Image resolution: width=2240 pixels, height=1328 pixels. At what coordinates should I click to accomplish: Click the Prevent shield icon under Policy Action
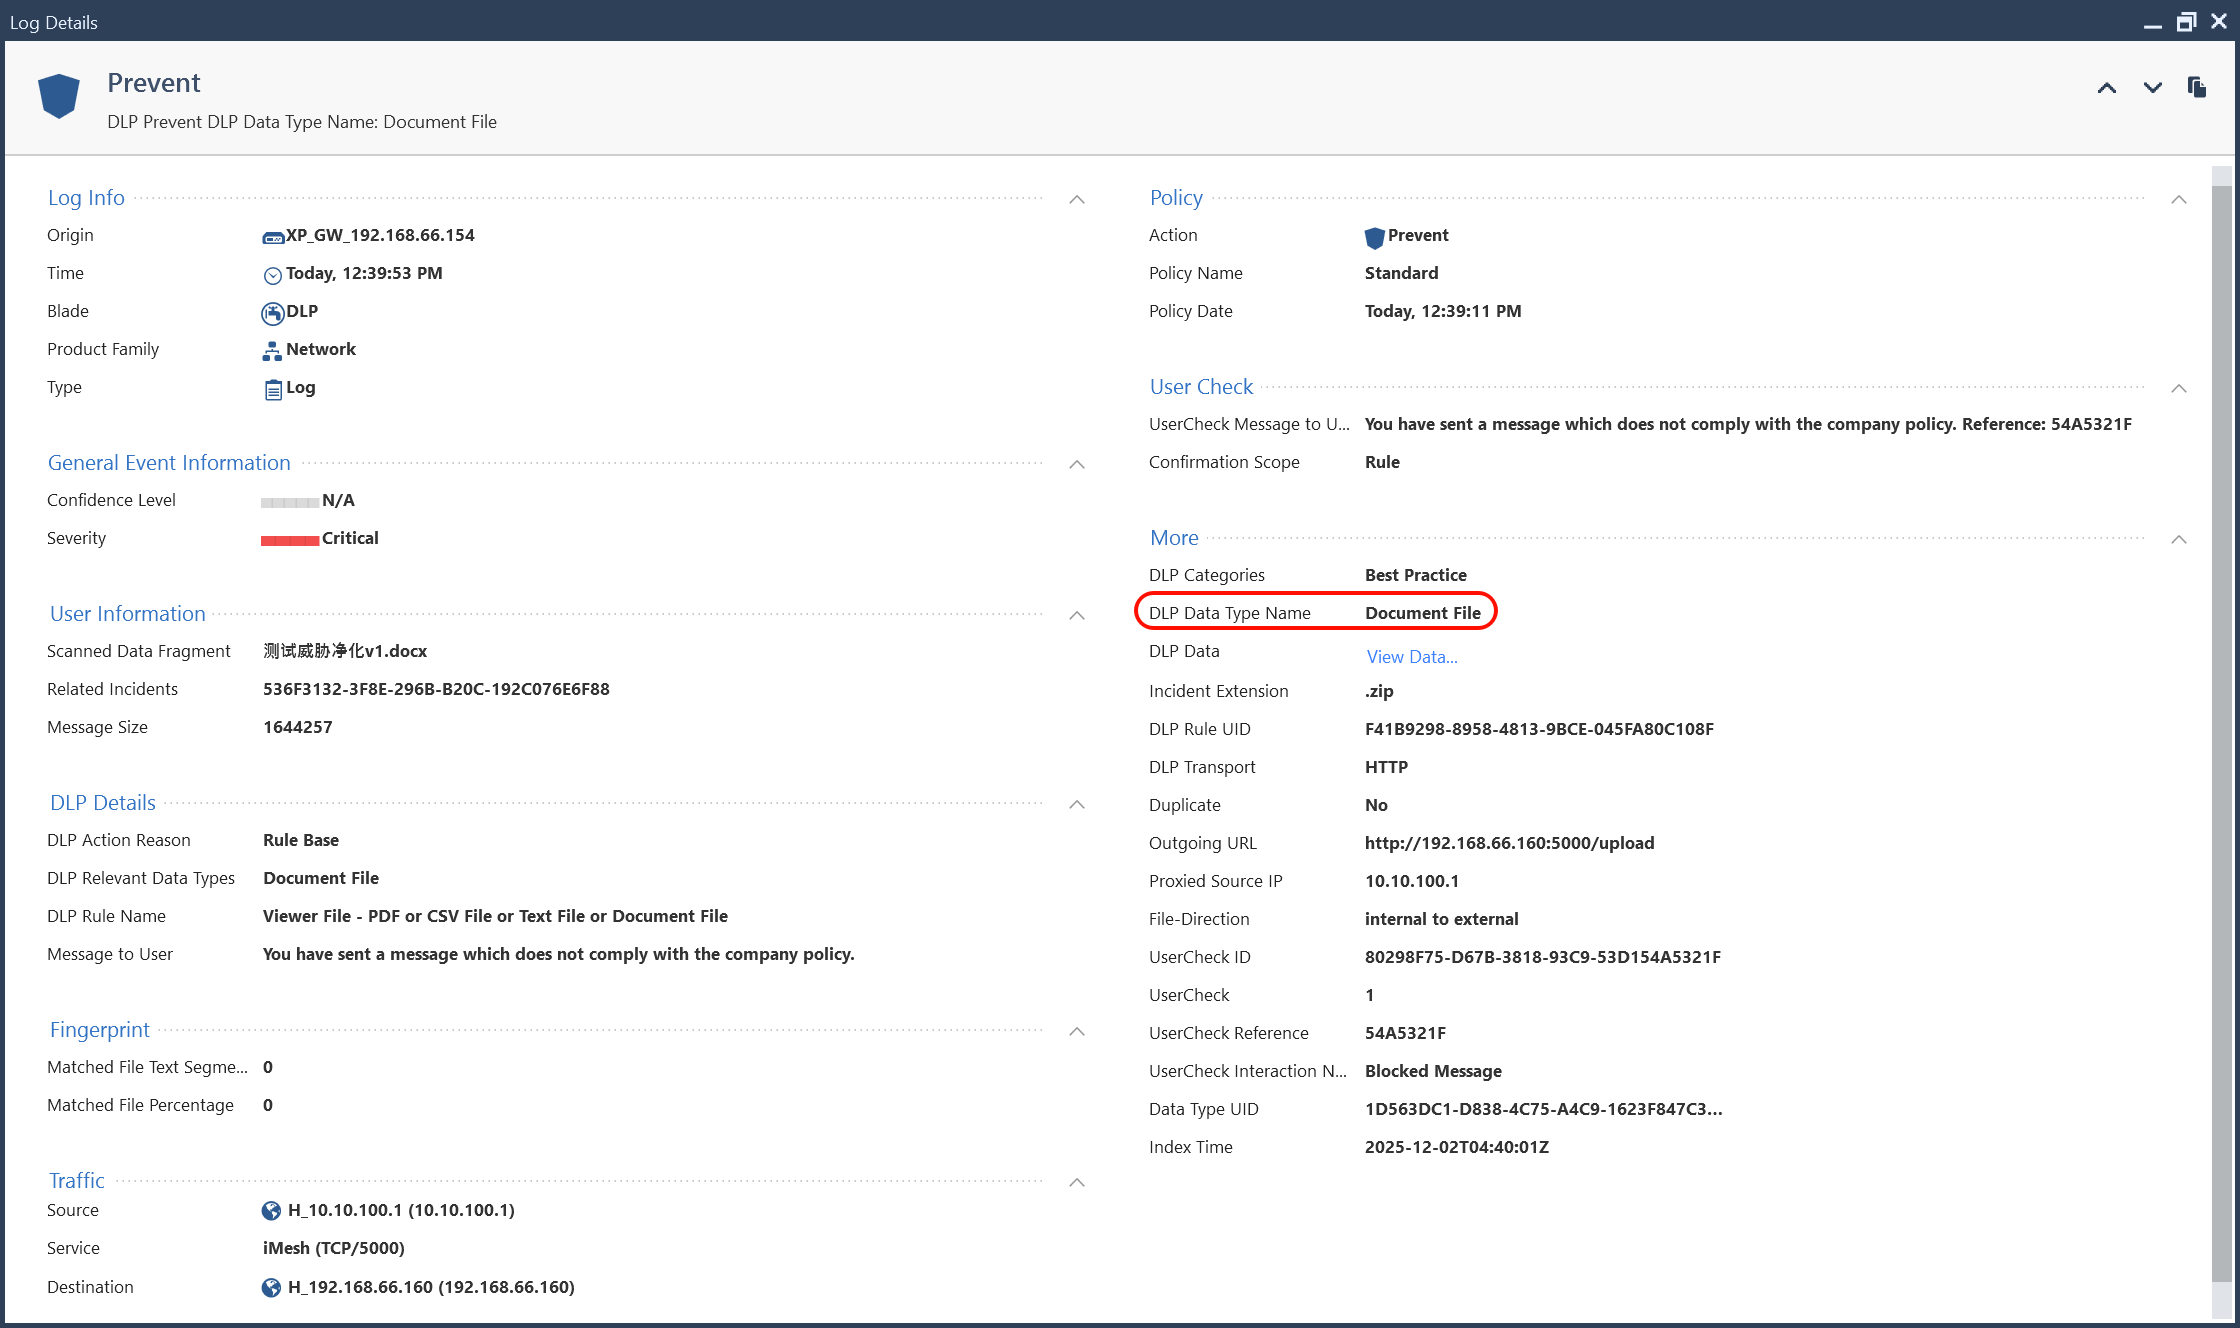(x=1376, y=237)
